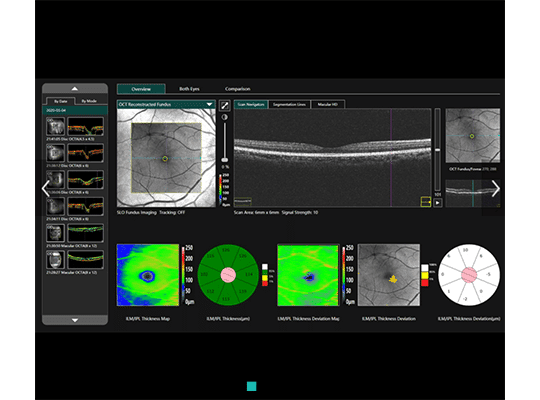The image size is (540, 400).
Task: Adjust the fundus overlay transparency slider handle
Action: click(x=225, y=160)
